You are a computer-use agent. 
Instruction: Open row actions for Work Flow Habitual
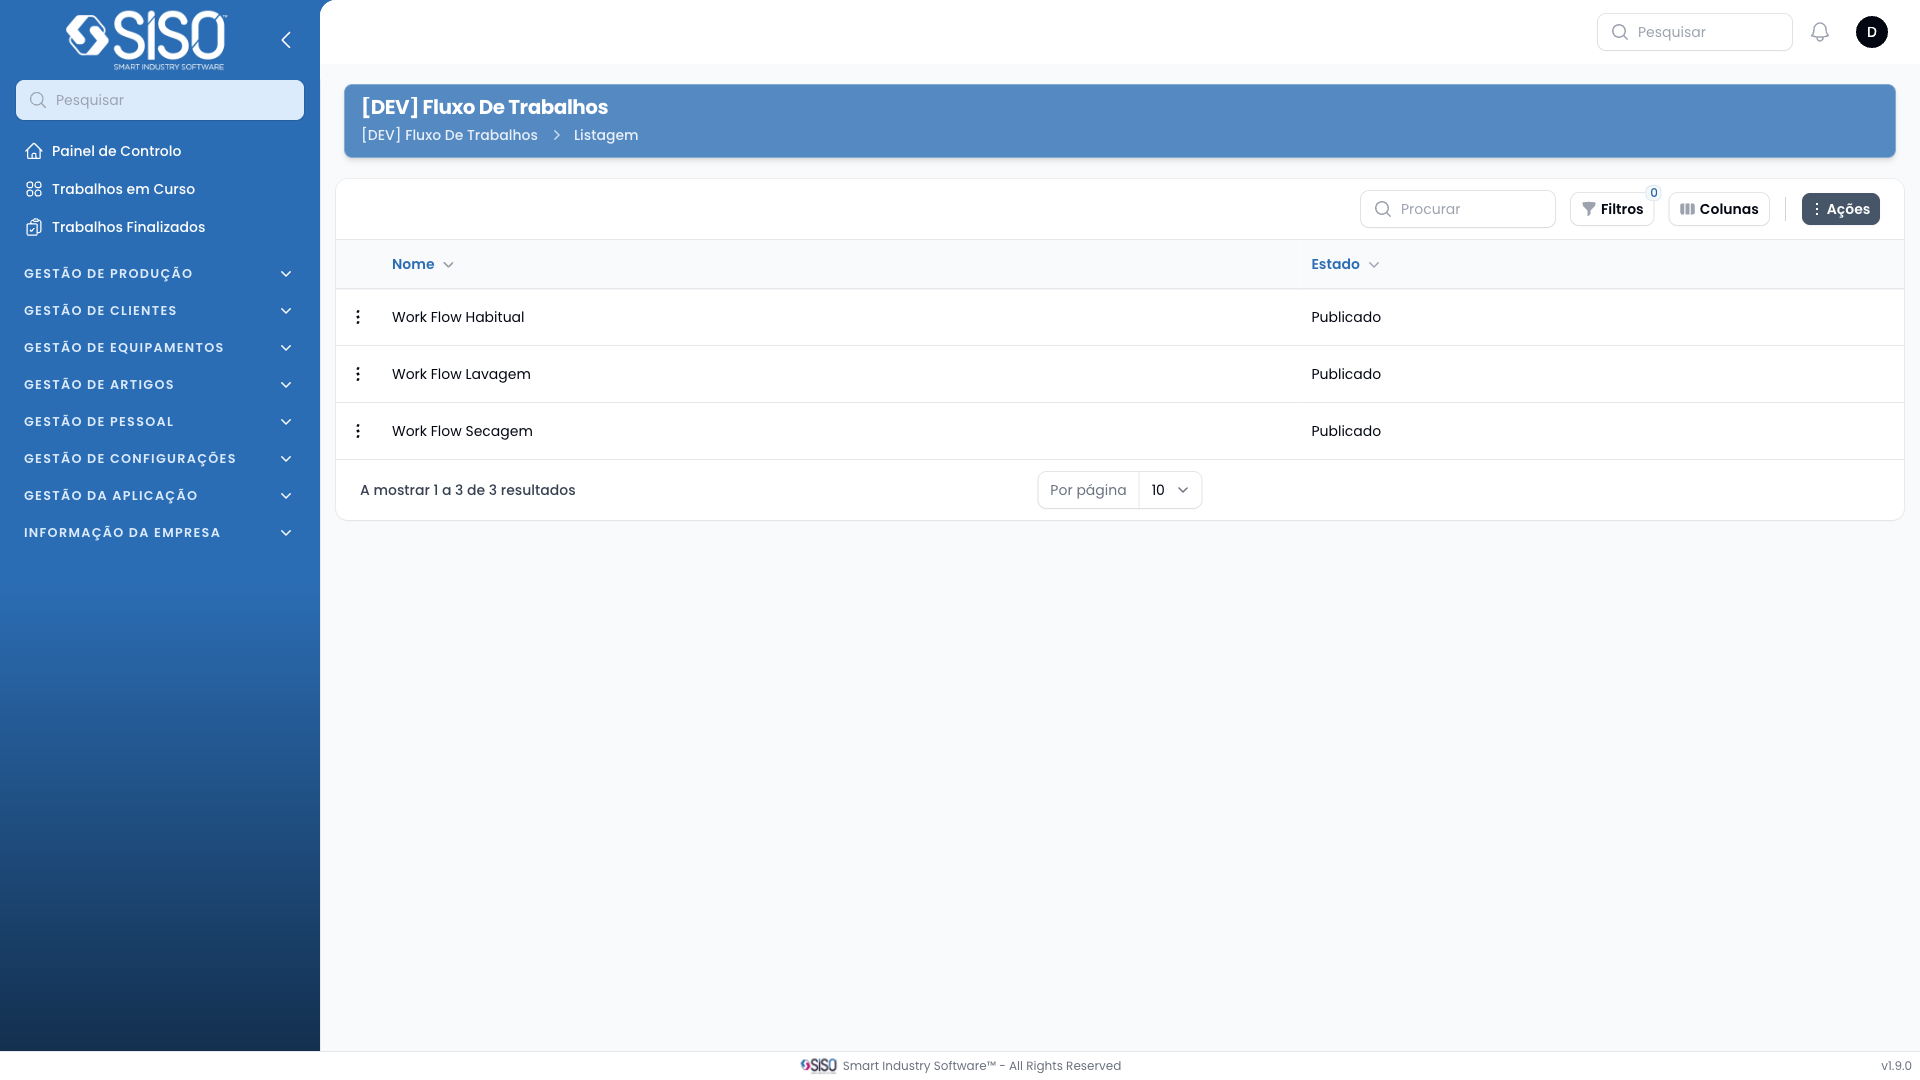[x=358, y=317]
